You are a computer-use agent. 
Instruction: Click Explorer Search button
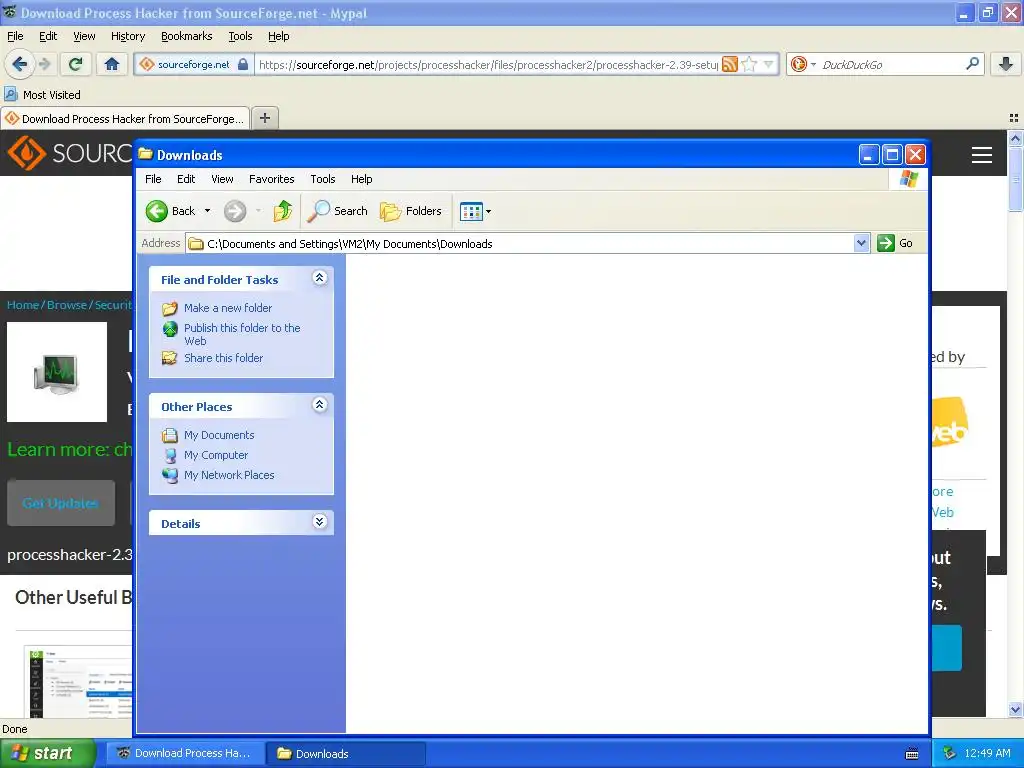pyautogui.click(x=338, y=211)
